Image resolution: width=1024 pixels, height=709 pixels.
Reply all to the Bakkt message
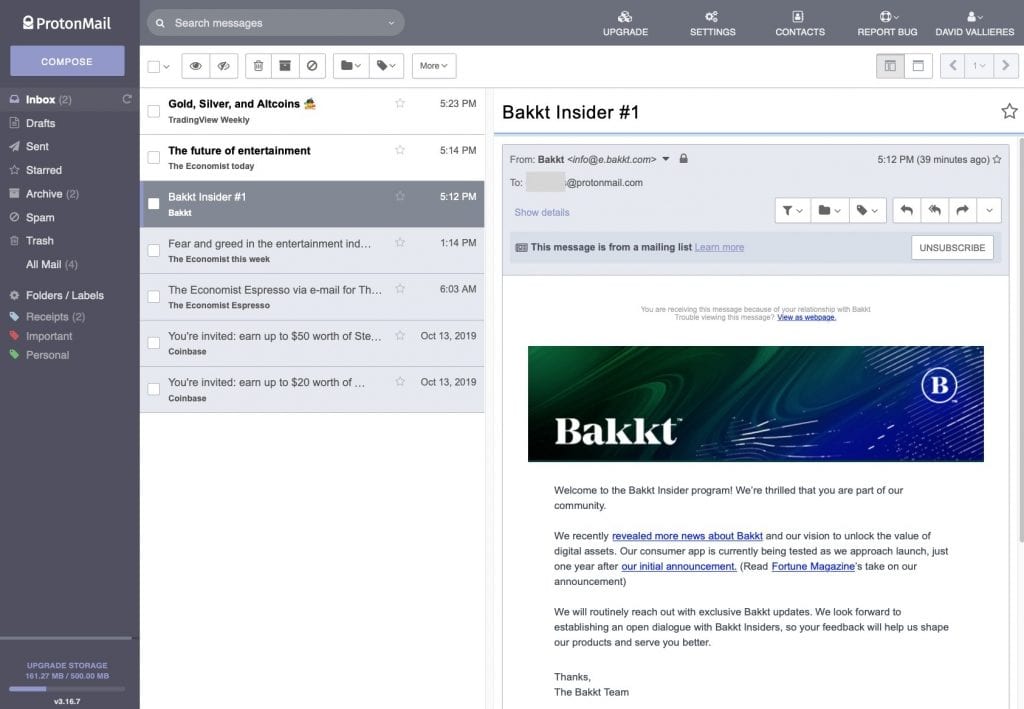click(935, 210)
